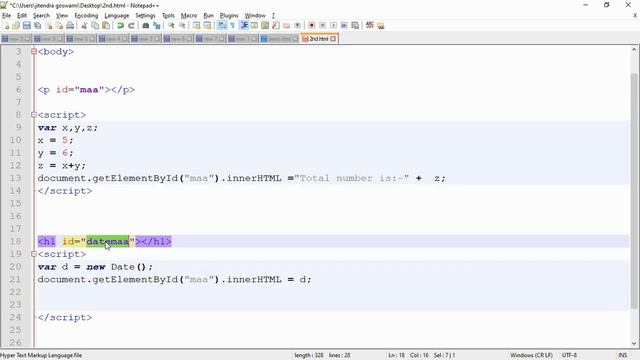
Task: Click the vertical scrollbar down arrow
Action: [634, 344]
